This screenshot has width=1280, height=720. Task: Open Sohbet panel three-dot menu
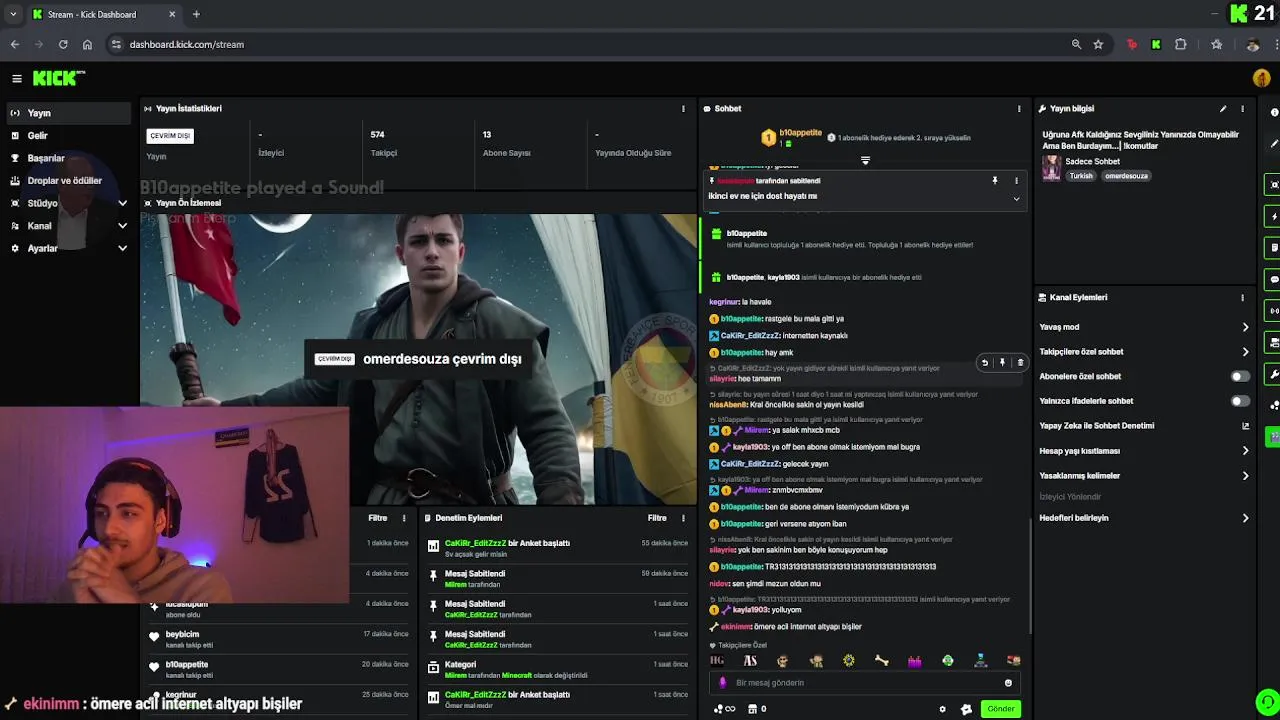[1019, 108]
